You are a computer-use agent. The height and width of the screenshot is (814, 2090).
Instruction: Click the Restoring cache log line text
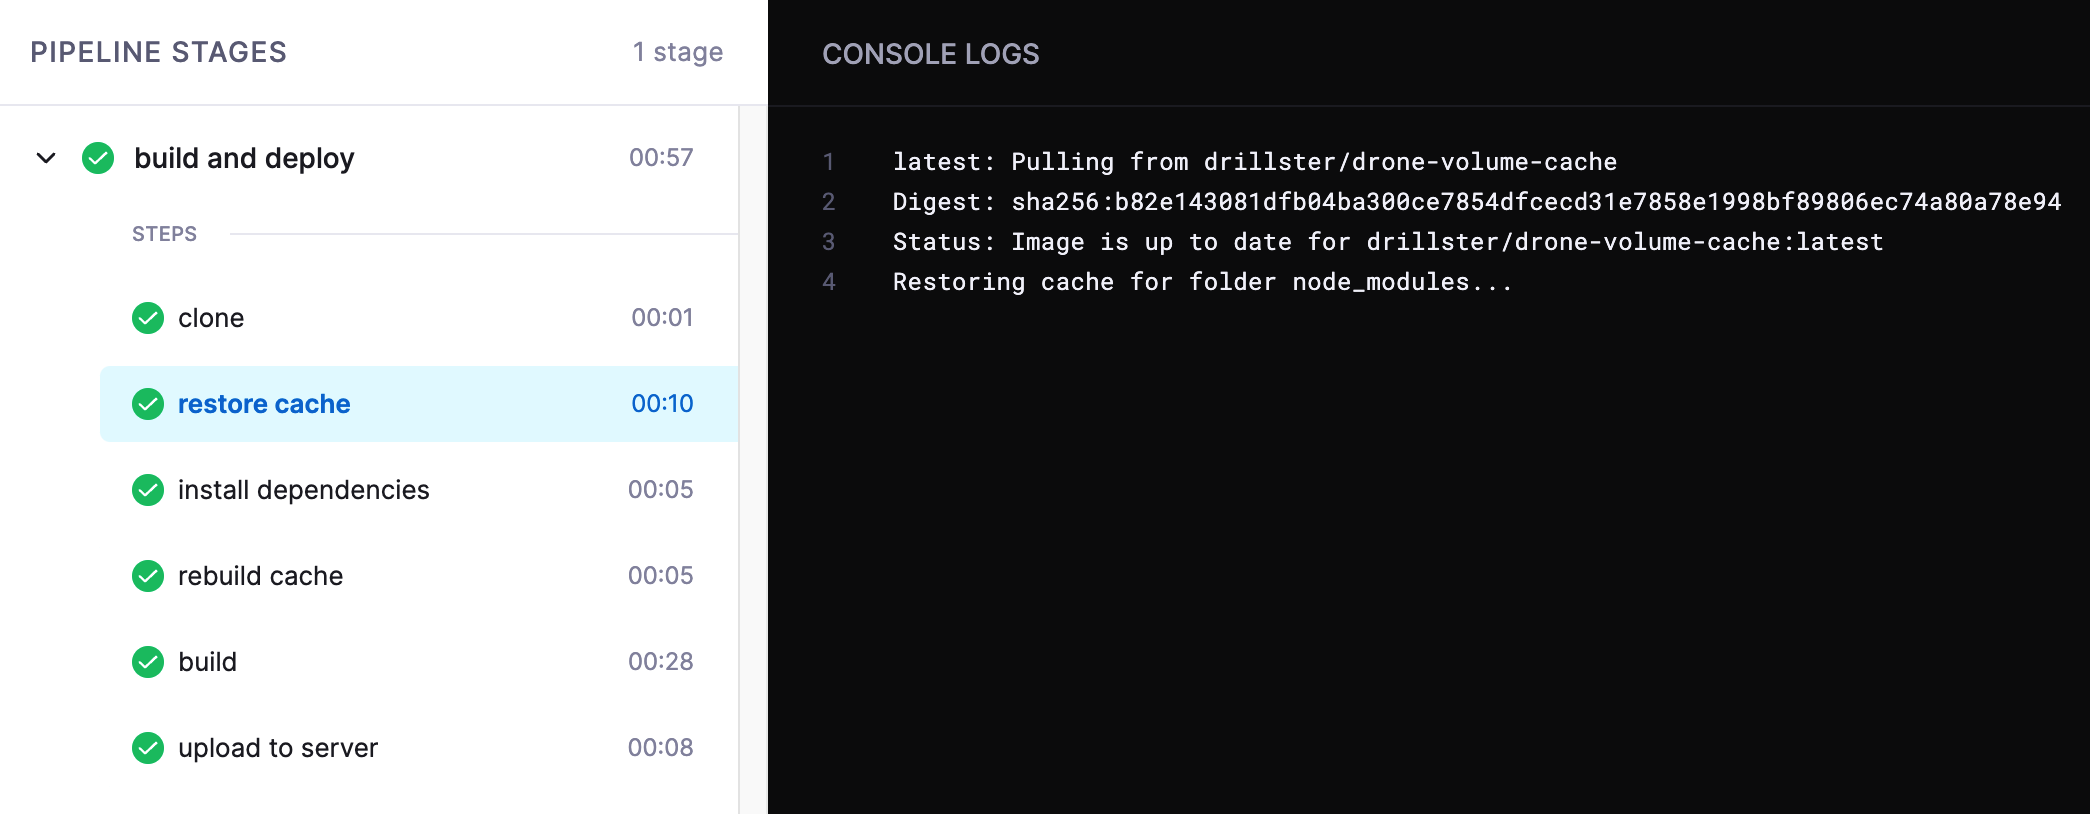pyautogui.click(x=1201, y=282)
